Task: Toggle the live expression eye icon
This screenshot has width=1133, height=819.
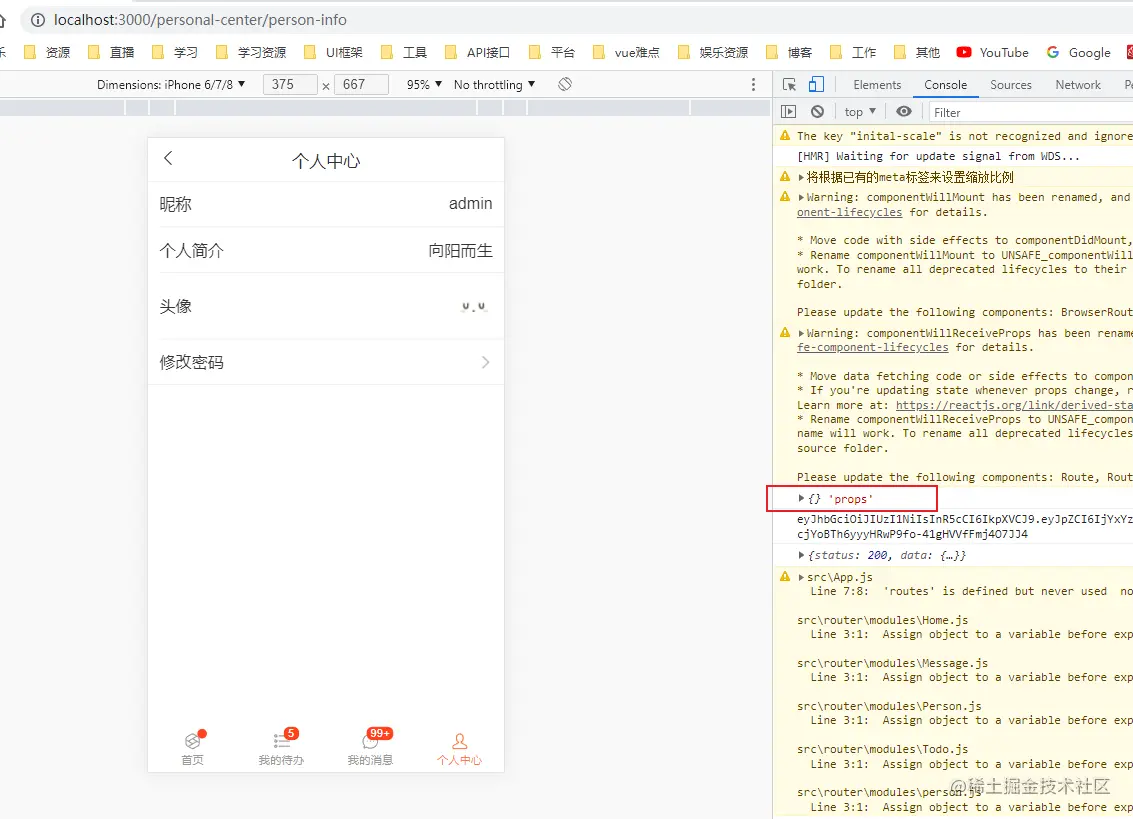Action: (904, 111)
